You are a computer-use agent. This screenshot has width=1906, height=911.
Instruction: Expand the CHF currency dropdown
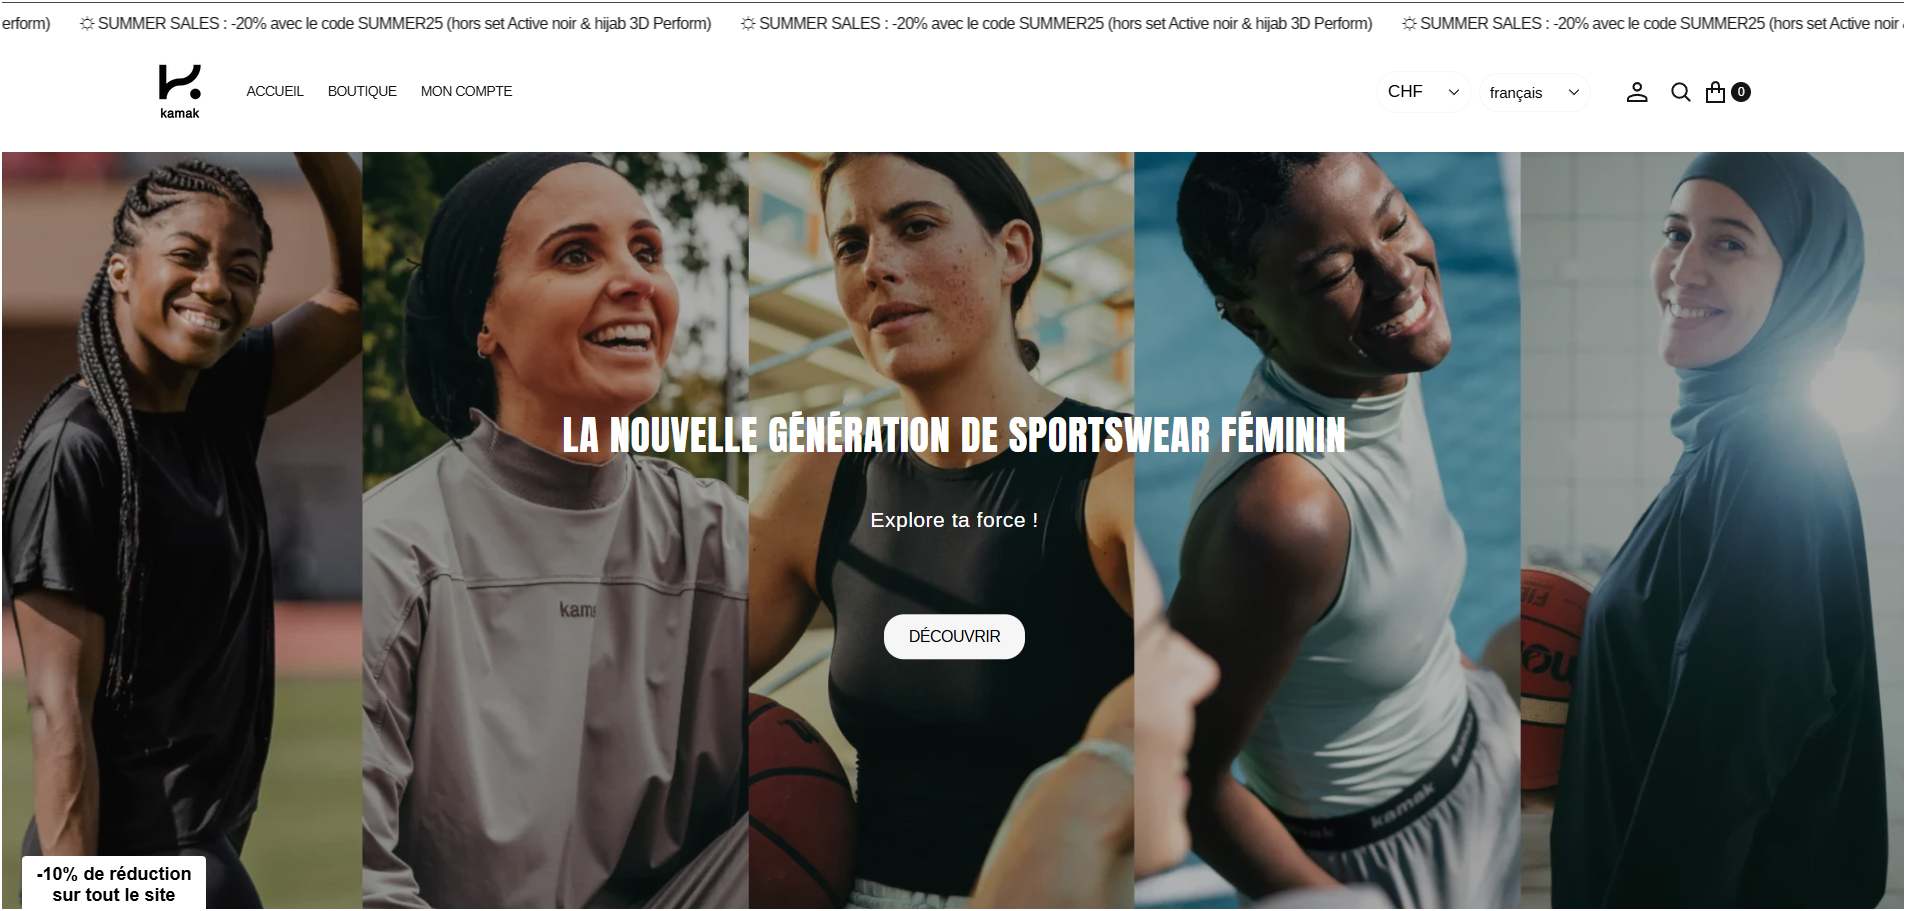[x=1423, y=92]
